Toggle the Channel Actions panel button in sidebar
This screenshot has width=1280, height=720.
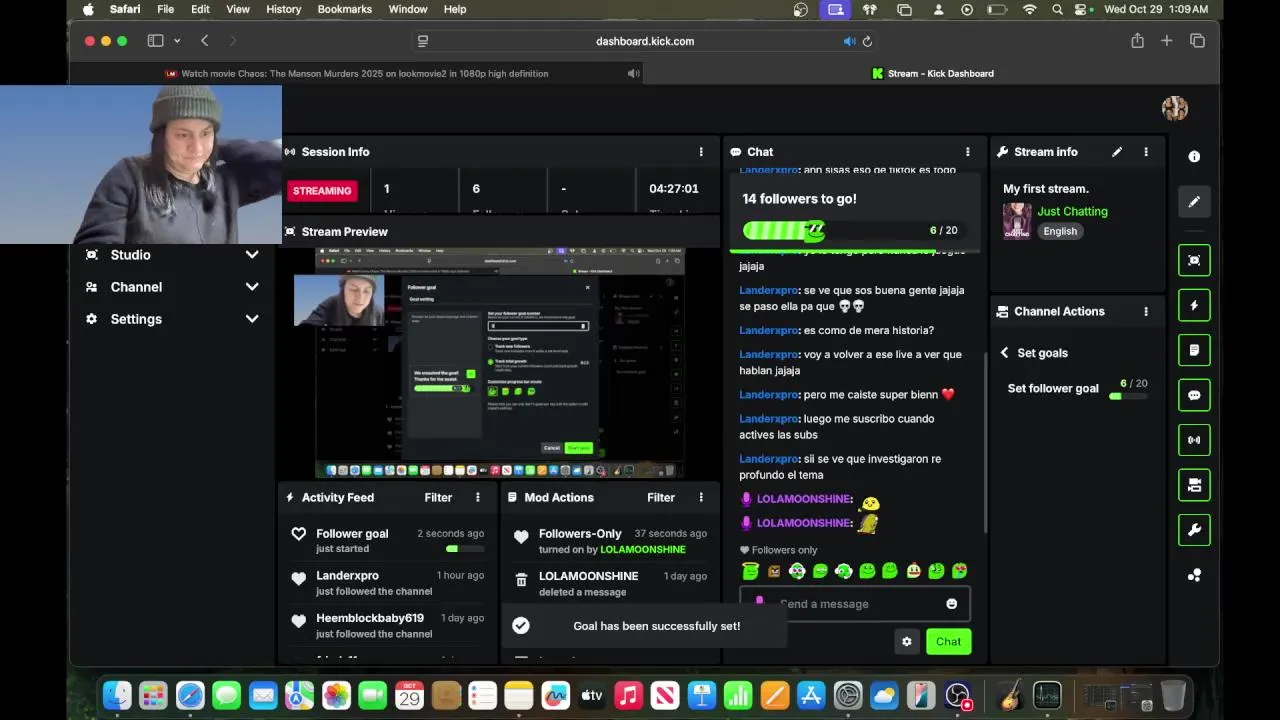point(1194,485)
